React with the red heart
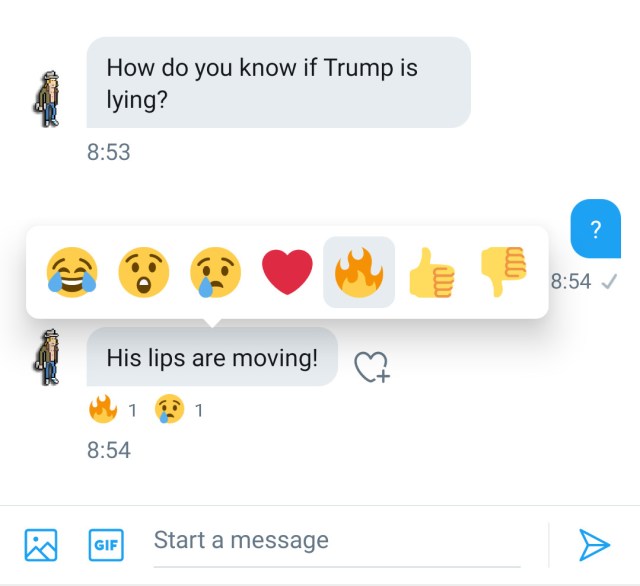The image size is (640, 586). pyautogui.click(x=287, y=272)
